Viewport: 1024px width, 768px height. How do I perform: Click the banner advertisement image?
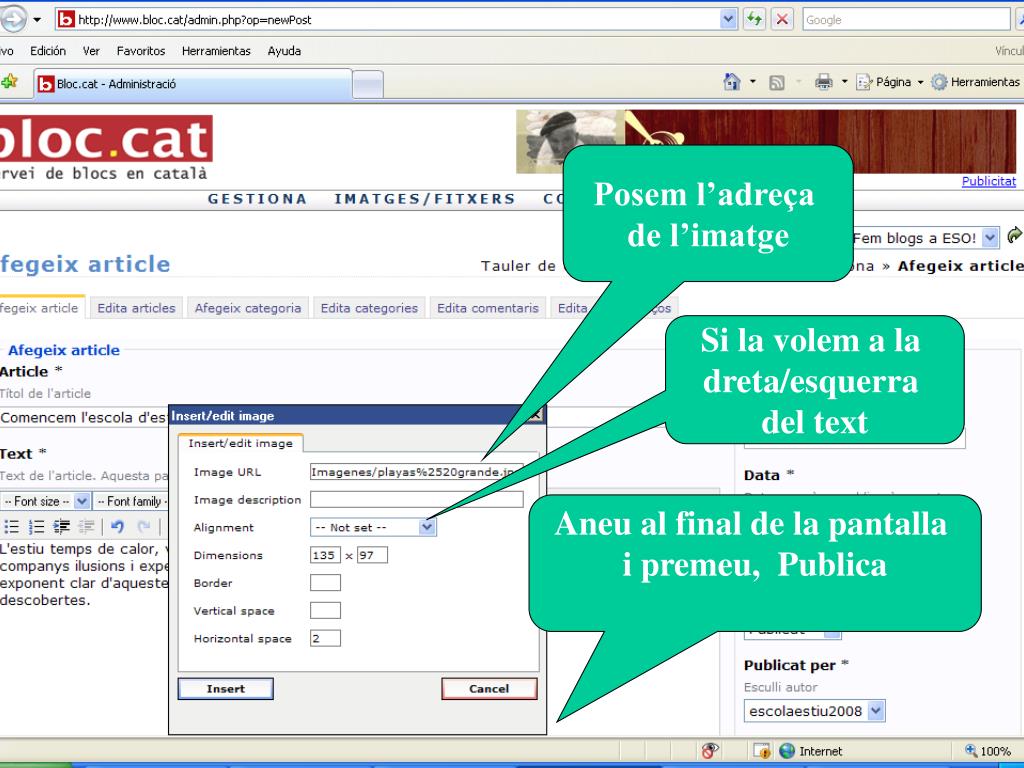point(765,141)
